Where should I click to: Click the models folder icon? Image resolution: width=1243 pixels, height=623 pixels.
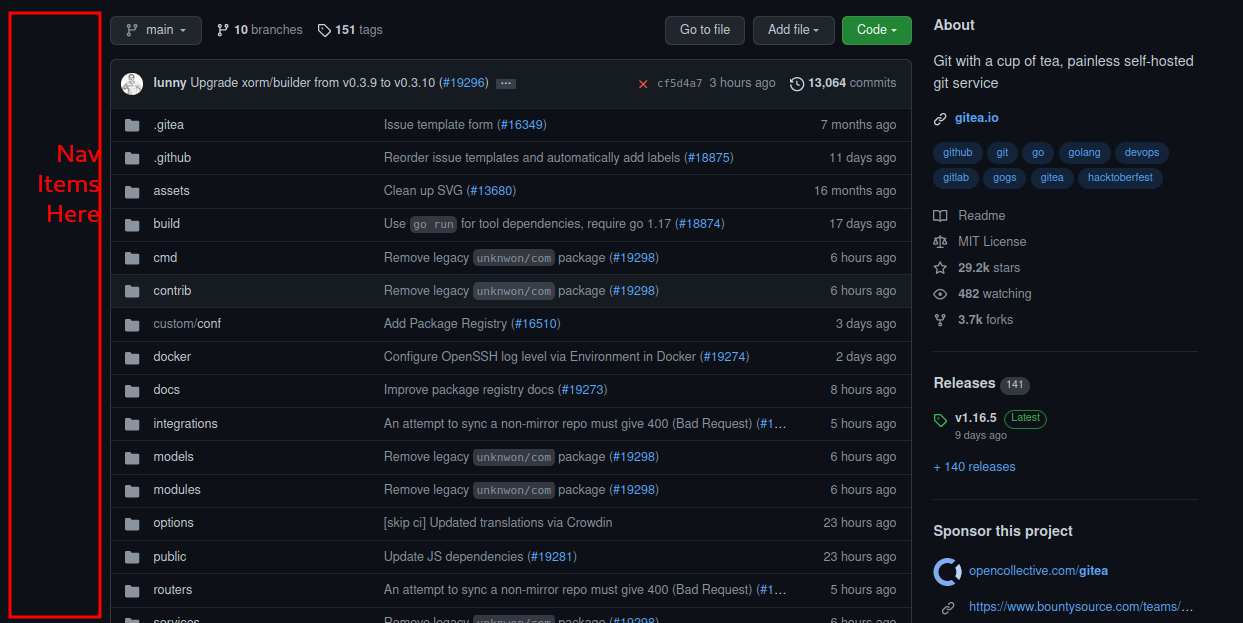click(132, 457)
